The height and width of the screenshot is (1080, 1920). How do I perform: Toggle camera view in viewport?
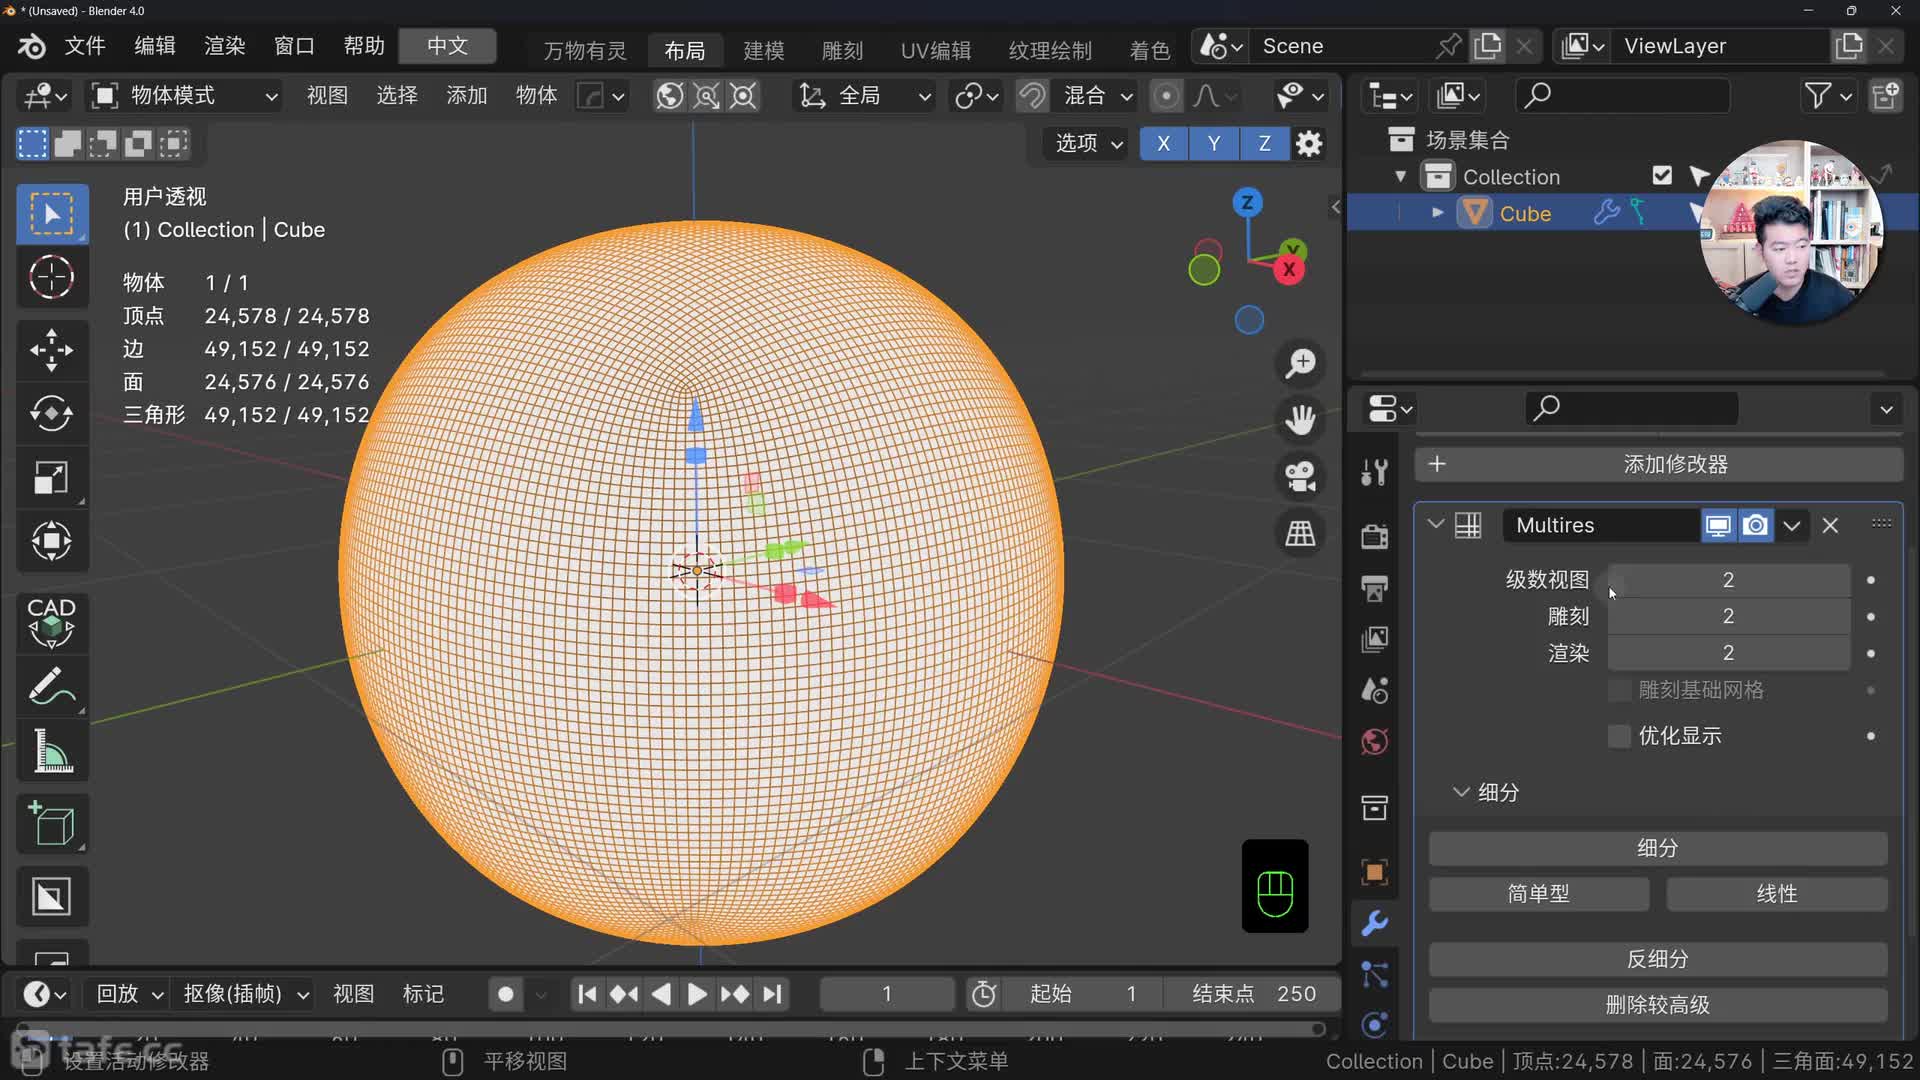click(x=1300, y=476)
